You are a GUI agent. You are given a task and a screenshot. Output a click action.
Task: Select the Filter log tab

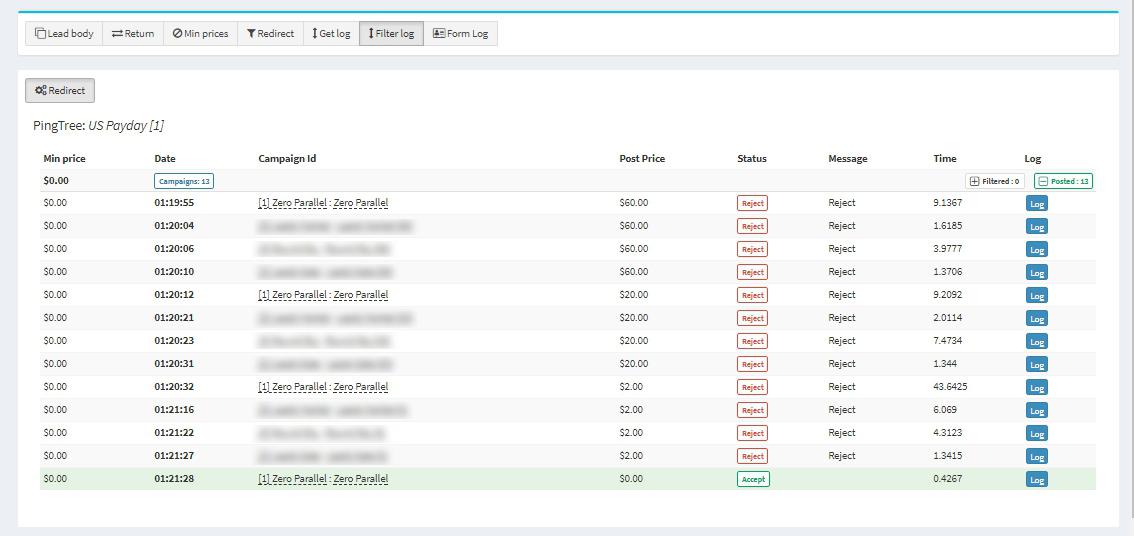coord(391,34)
